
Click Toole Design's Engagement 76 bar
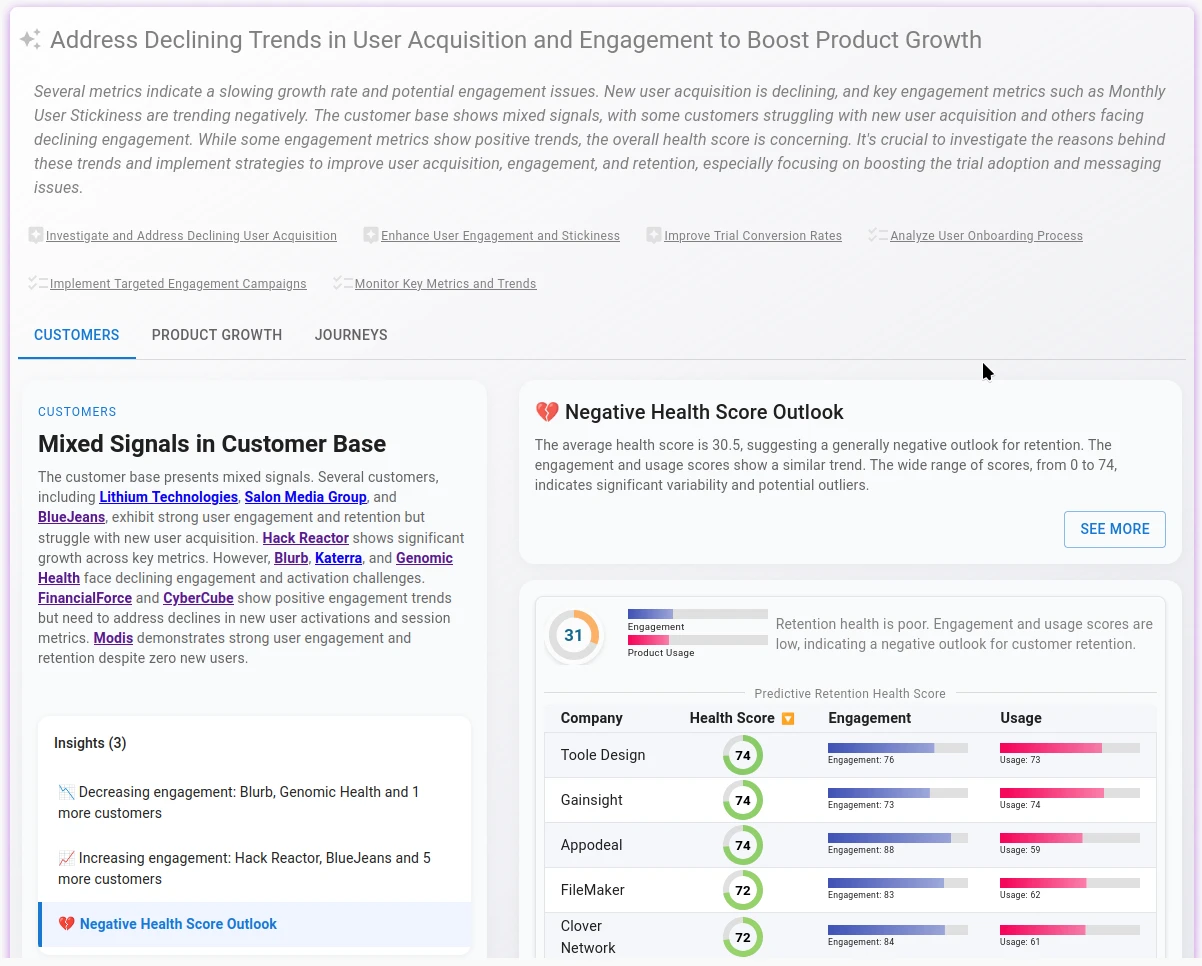point(898,748)
